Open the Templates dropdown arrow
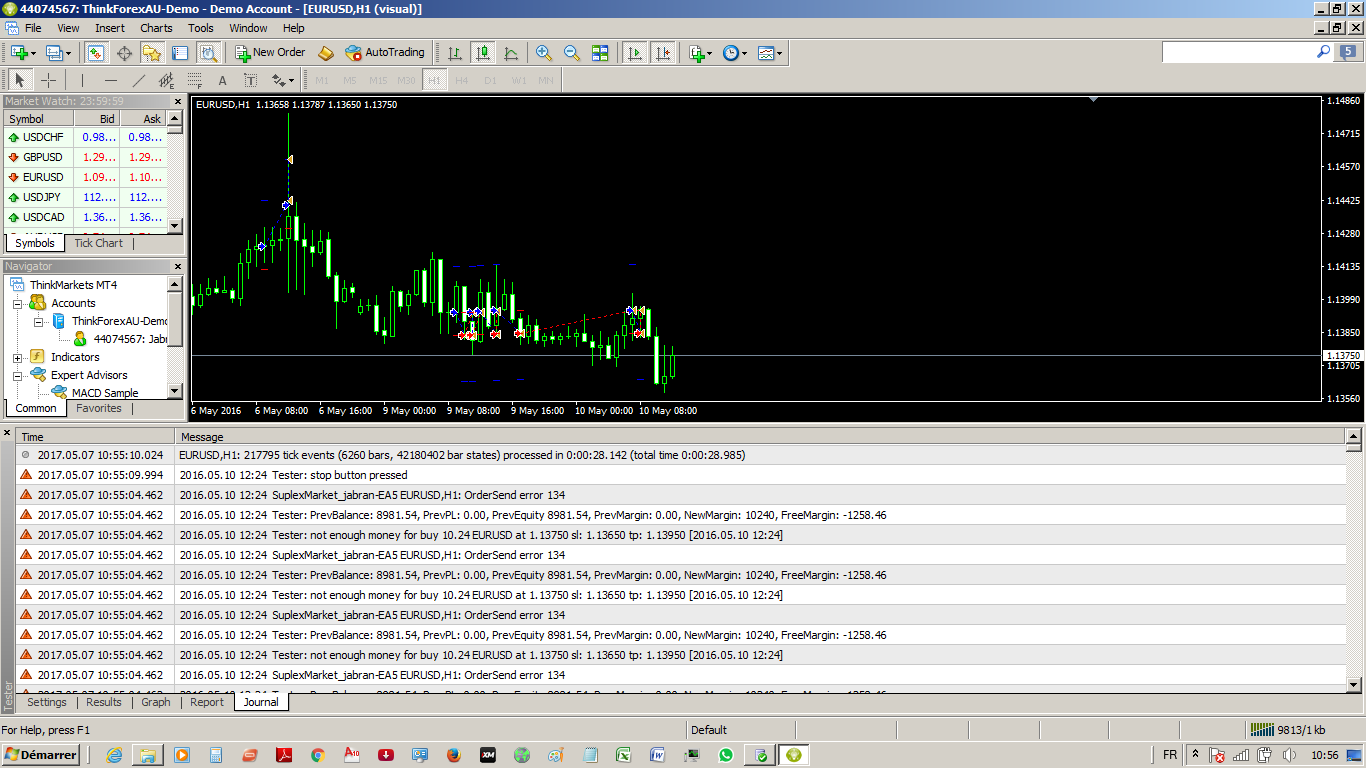Viewport: 1366px width, 768px height. click(779, 53)
